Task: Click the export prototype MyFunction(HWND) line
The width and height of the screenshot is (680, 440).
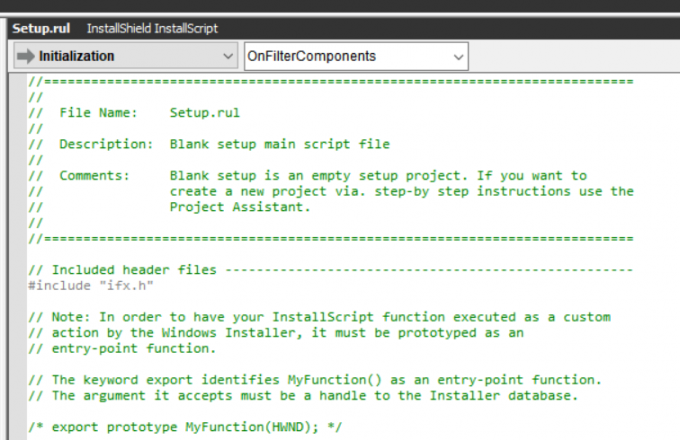Action: [188, 426]
